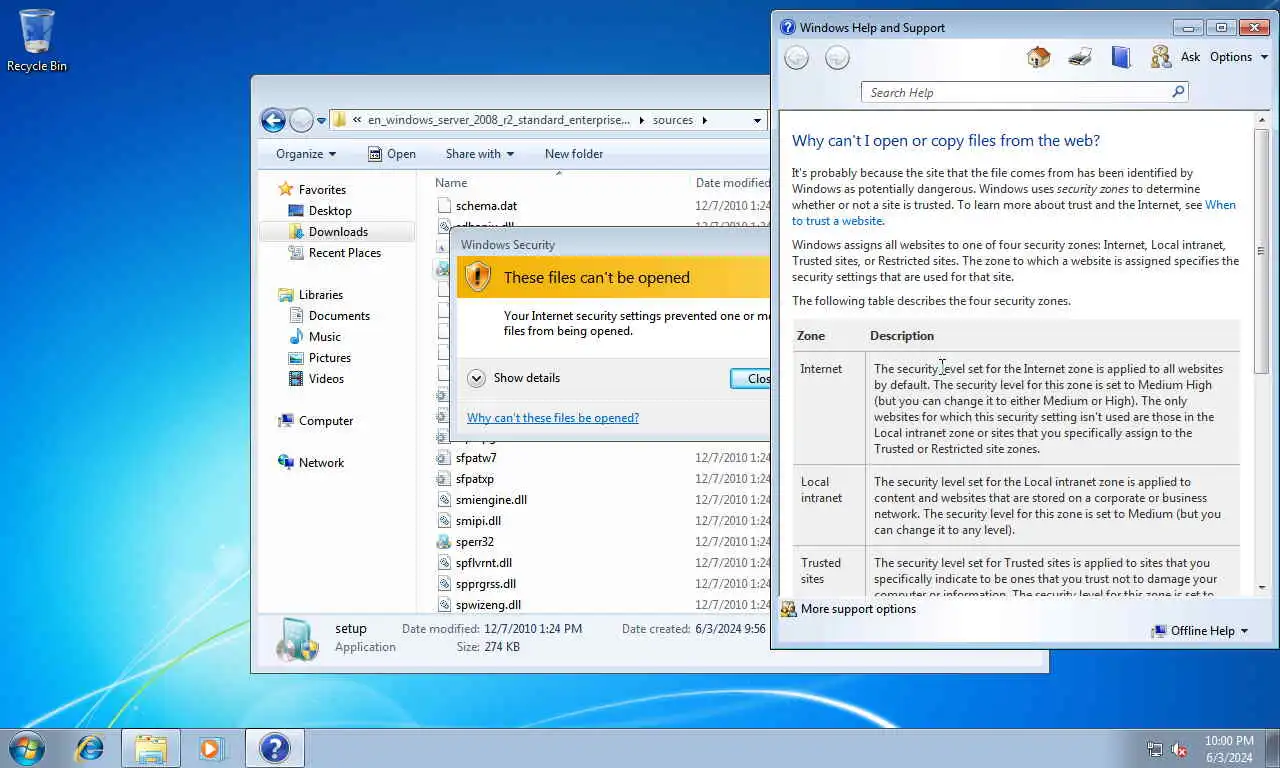Go back in the Explorer window
Screen dimensions: 1280x768
coord(273,120)
